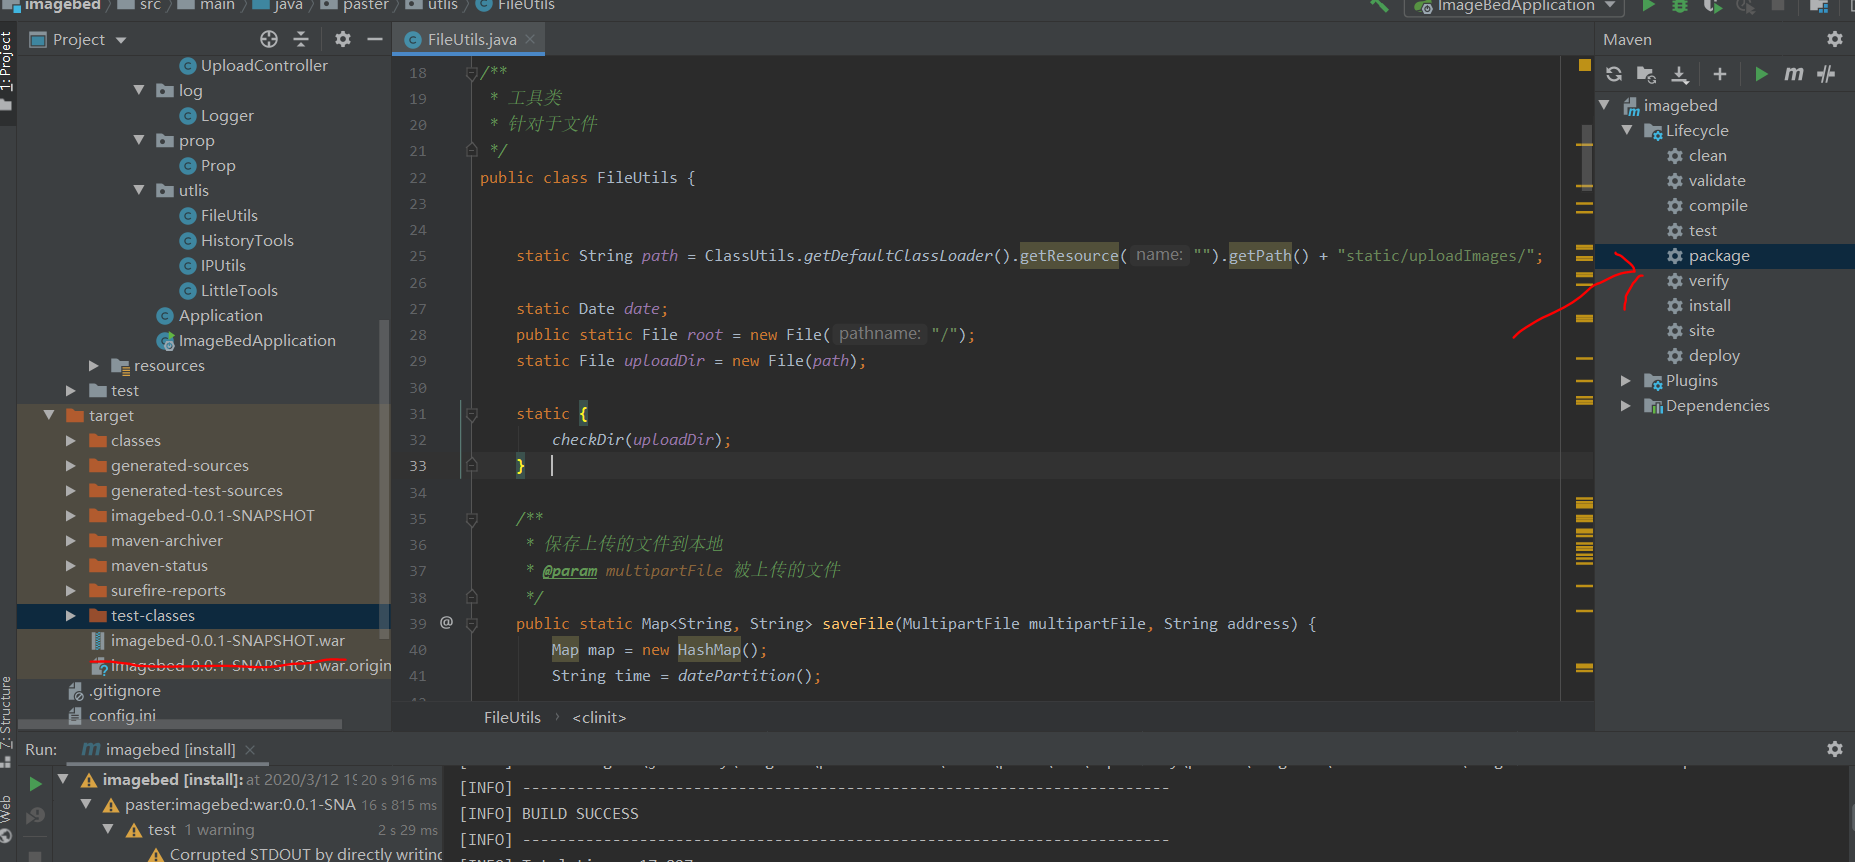This screenshot has width=1855, height=862.
Task: Click Build Project hammer icon
Action: (1380, 6)
